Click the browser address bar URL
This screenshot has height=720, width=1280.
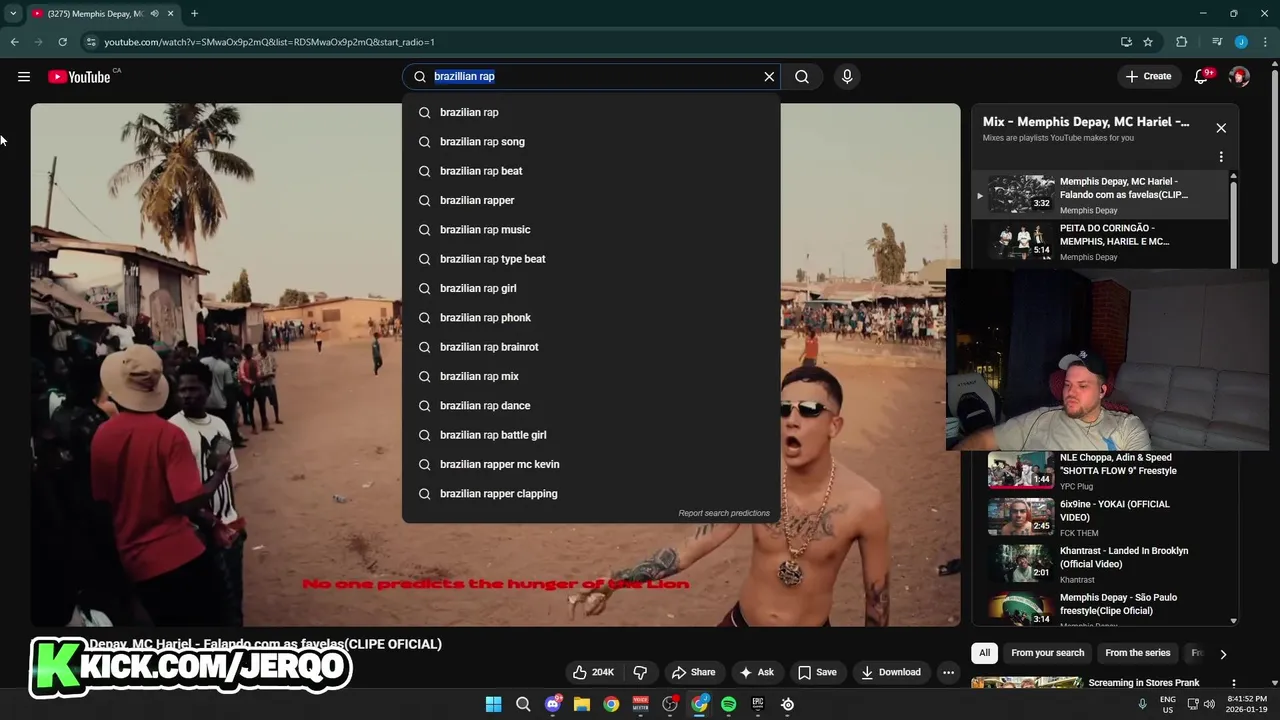click(x=269, y=42)
